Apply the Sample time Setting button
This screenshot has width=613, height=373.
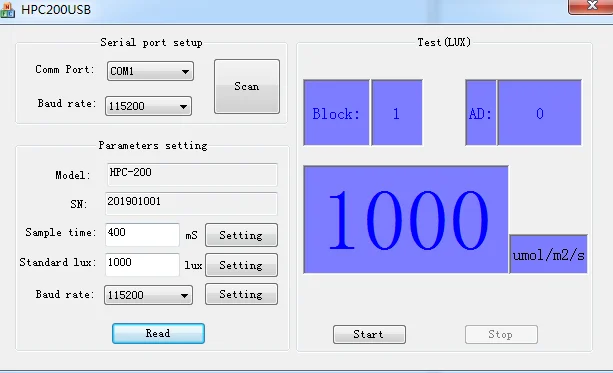241,235
